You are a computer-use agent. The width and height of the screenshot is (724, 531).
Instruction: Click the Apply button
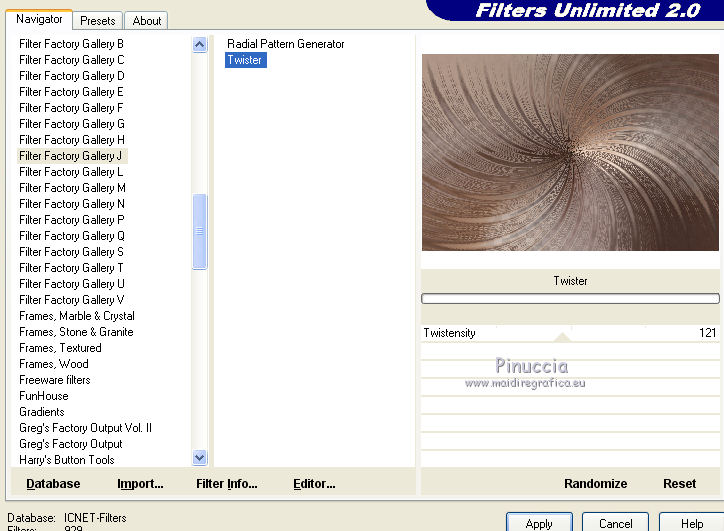(539, 523)
